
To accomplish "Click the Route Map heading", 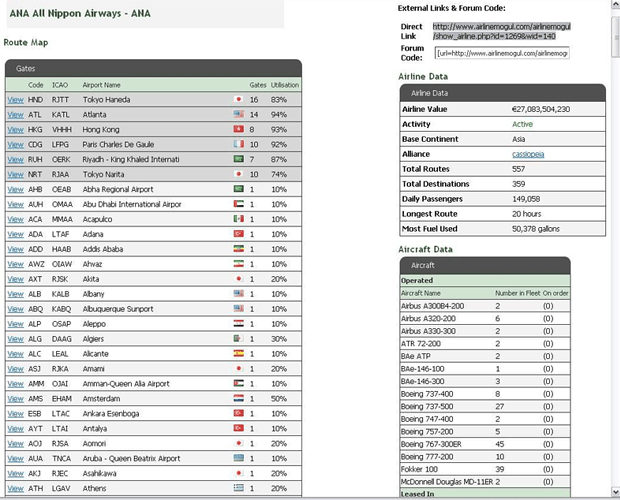I will tap(26, 42).
